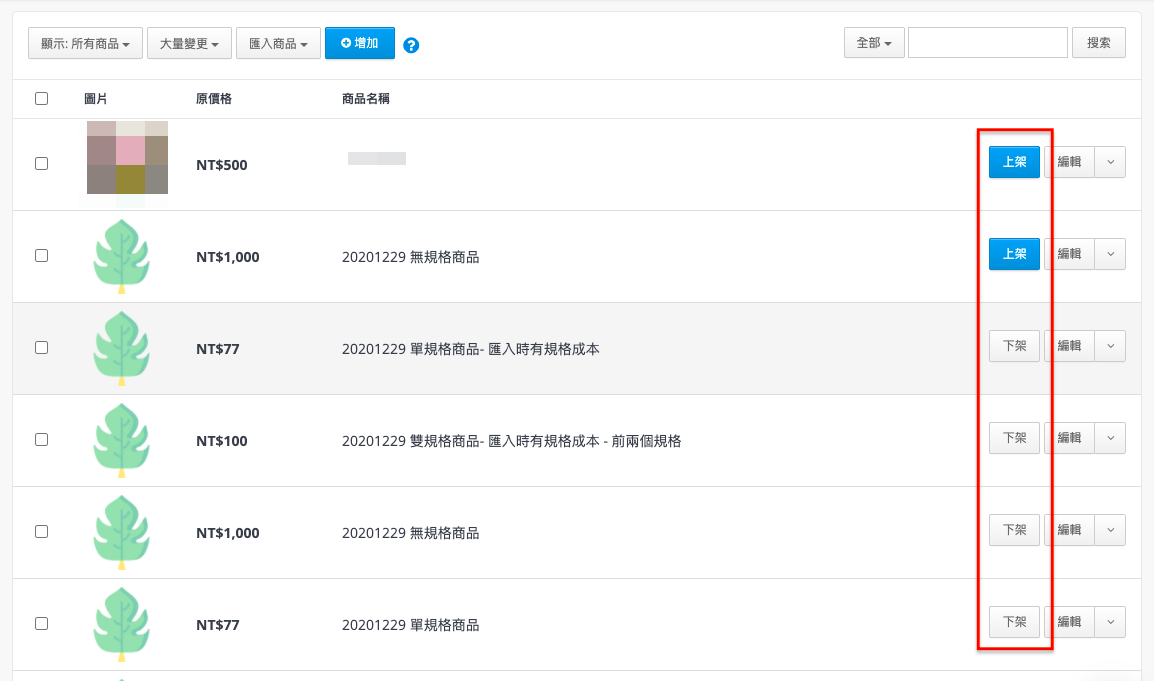1154x681 pixels.
Task: Click leaf image of 雙規格商品 NT$100 row
Action: coord(121,440)
